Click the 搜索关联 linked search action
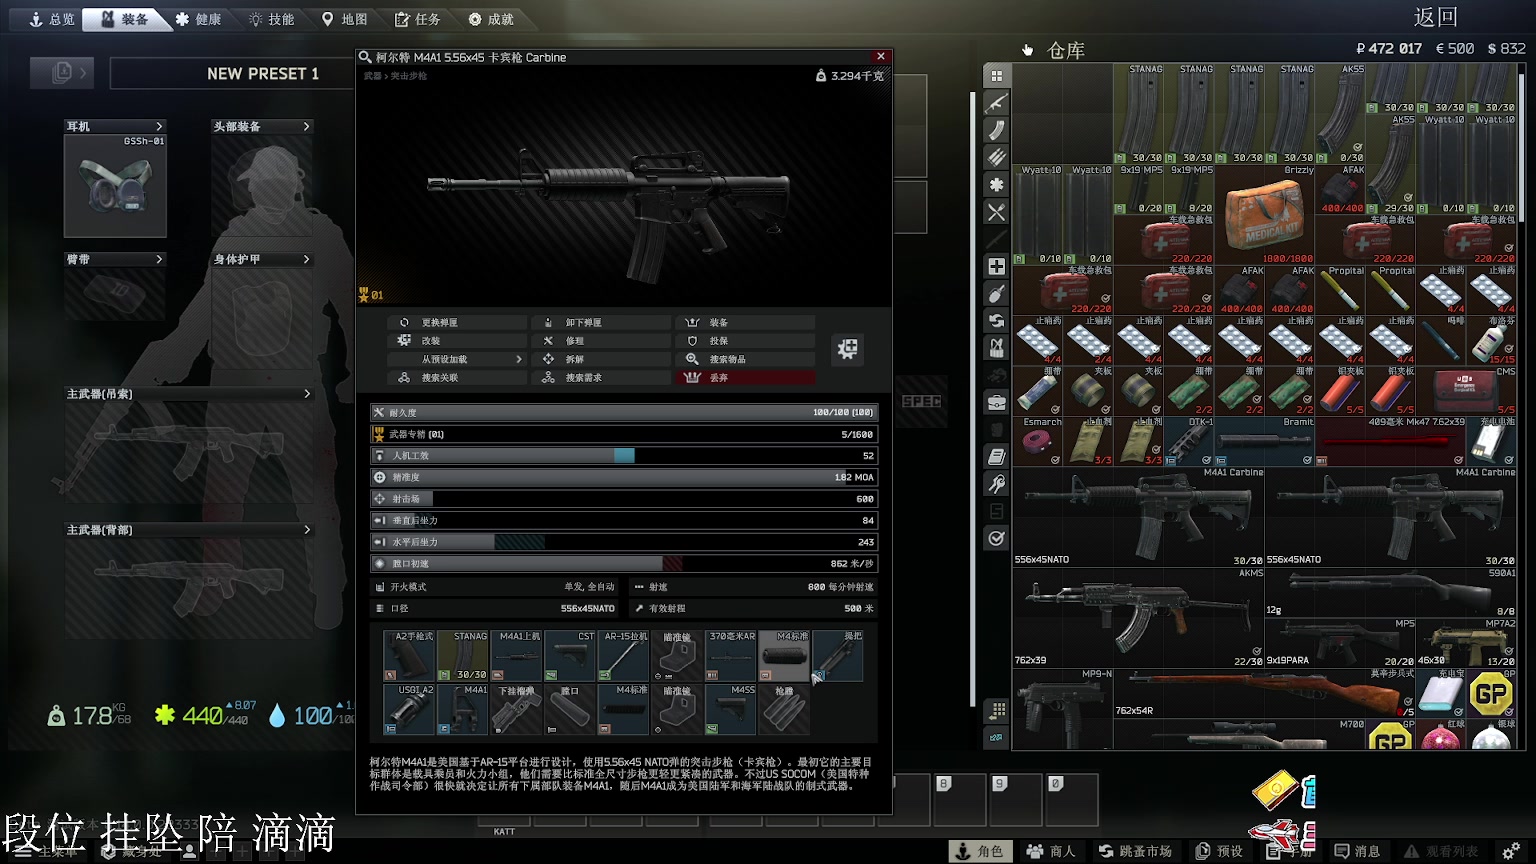Viewport: 1536px width, 864px height. click(456, 377)
